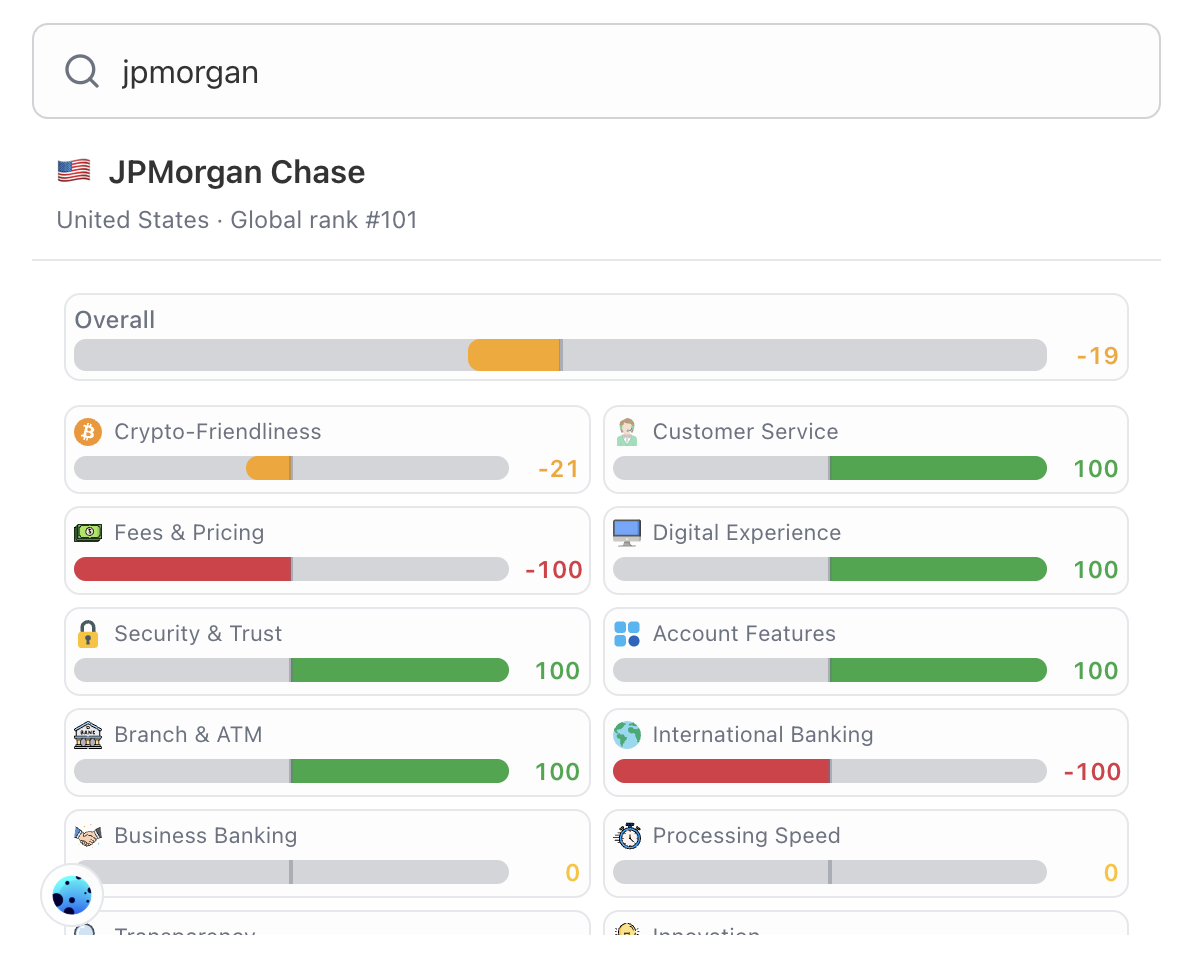Image resolution: width=1184 pixels, height=972 pixels.
Task: Click the Processing Speed label
Action: tap(746, 835)
